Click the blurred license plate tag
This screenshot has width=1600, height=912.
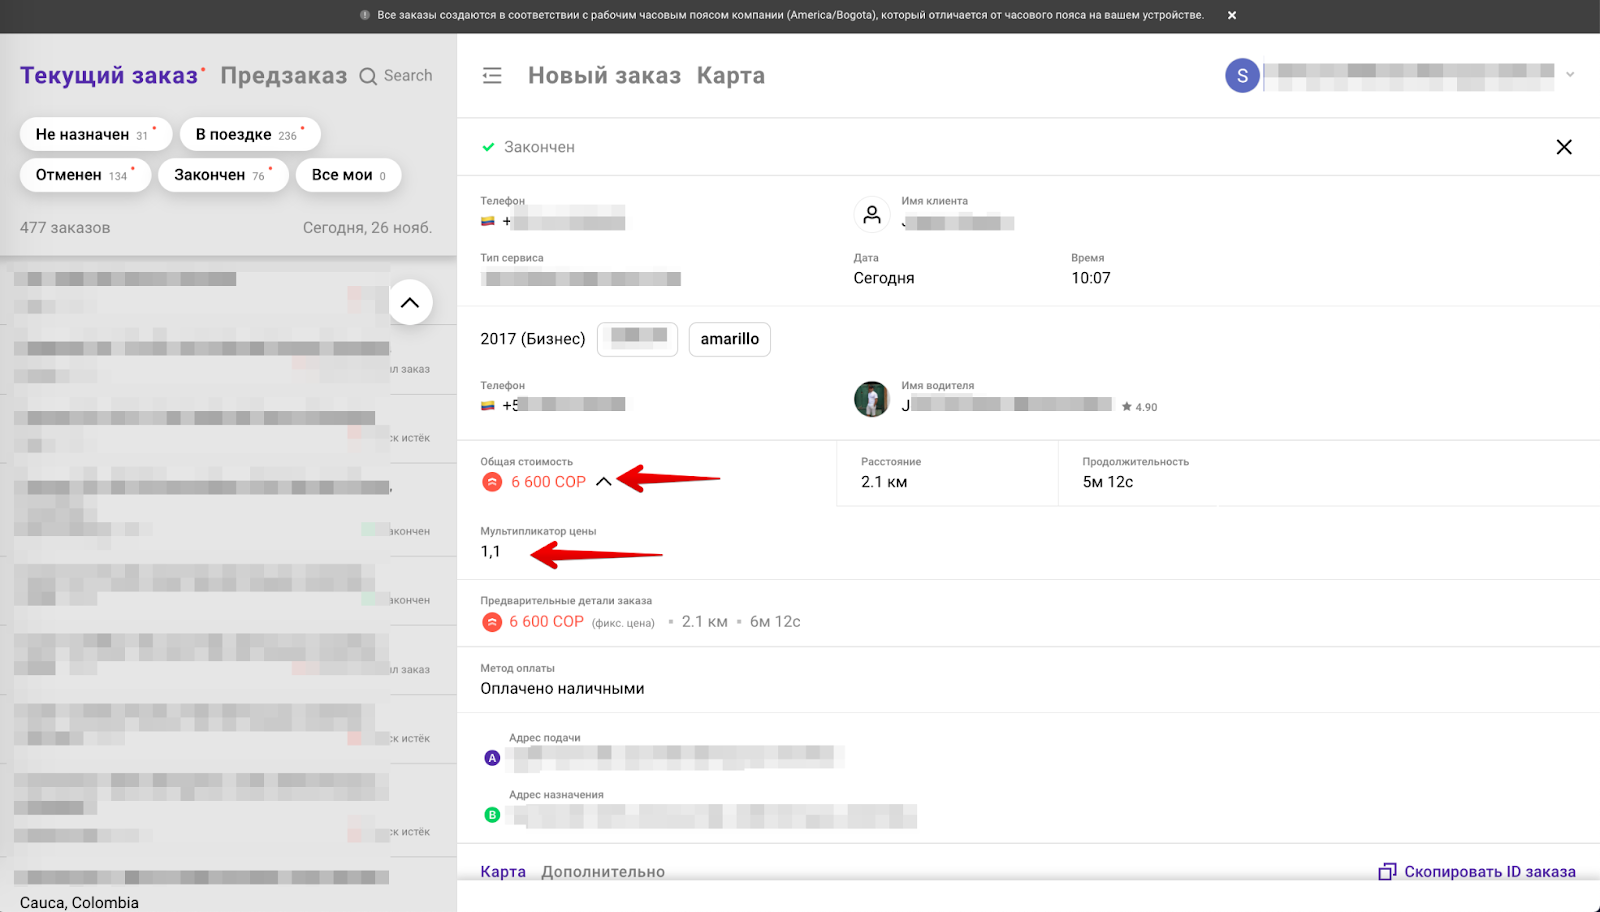click(637, 339)
